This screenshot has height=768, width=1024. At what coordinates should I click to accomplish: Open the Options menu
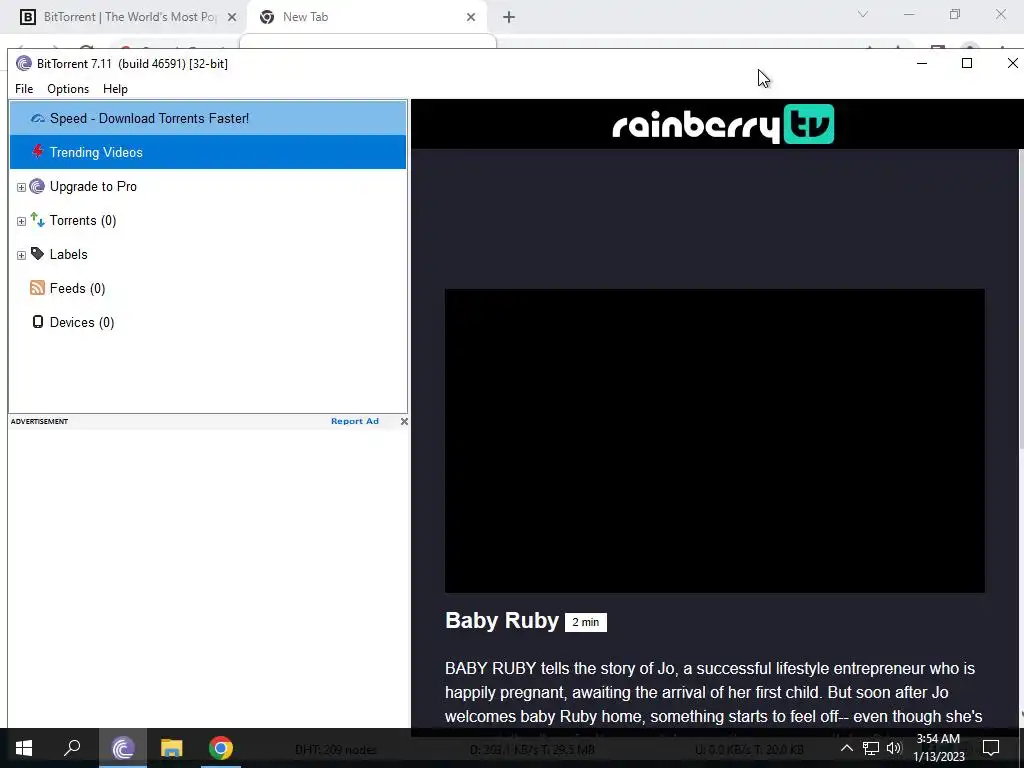coord(68,89)
